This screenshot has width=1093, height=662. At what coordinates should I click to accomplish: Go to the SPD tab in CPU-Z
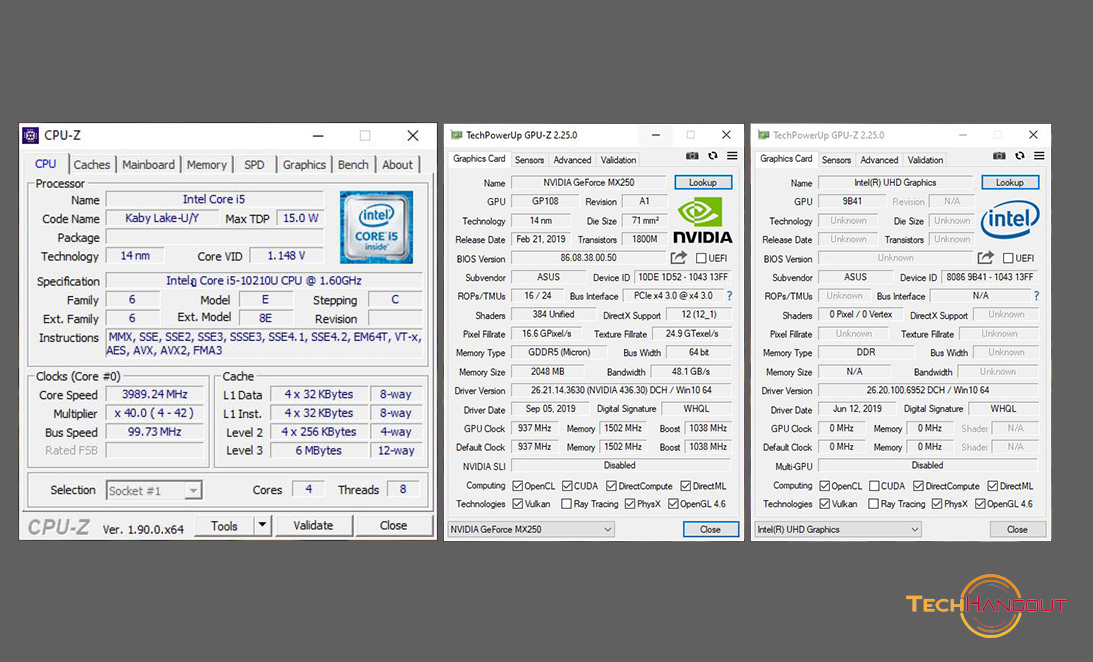254,165
